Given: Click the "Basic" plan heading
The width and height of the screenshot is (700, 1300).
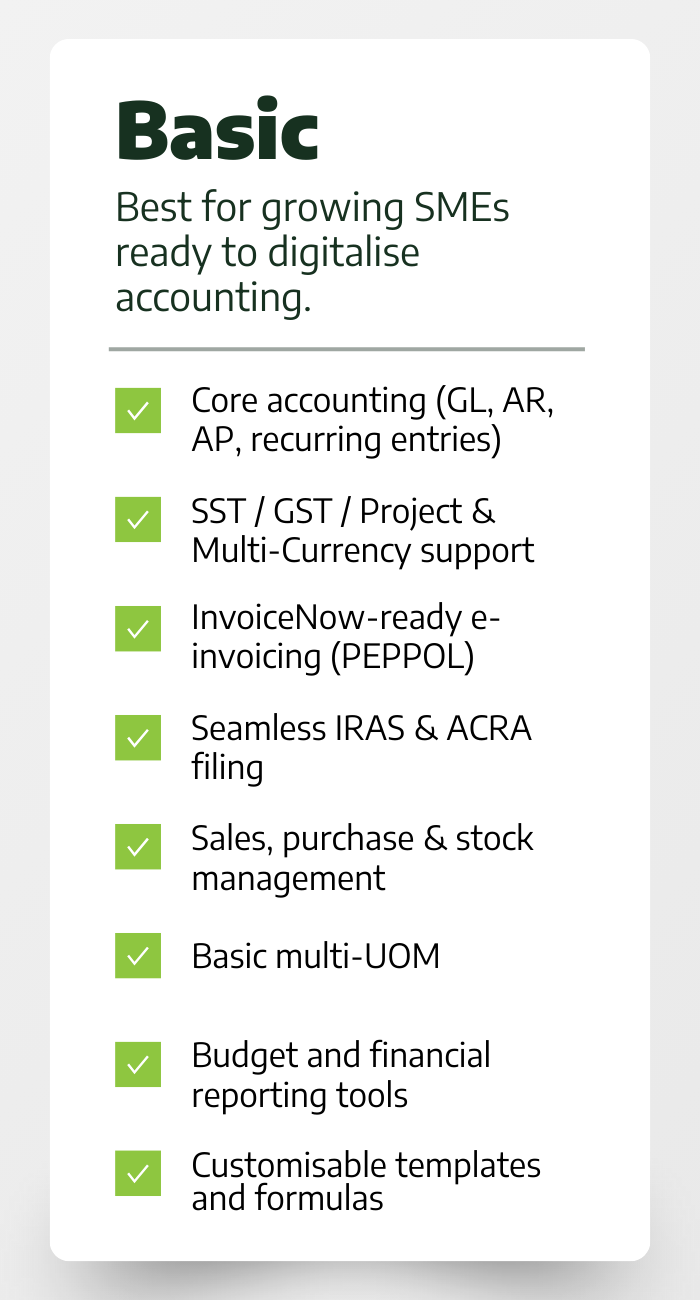Looking at the screenshot, I should point(217,131).
